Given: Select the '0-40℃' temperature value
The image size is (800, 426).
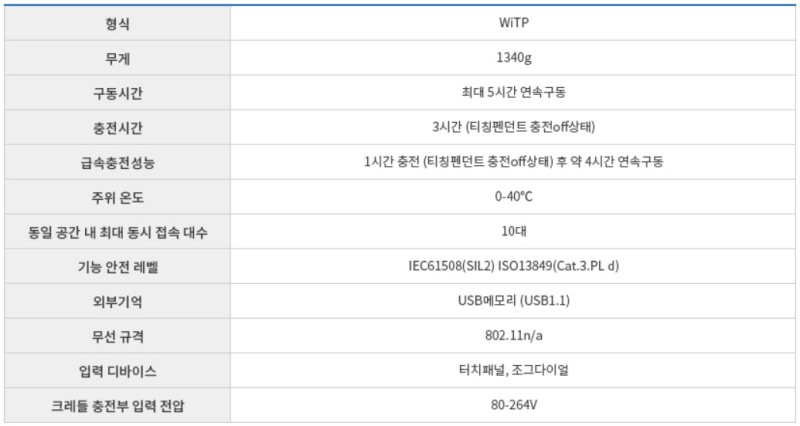Looking at the screenshot, I should click(x=515, y=196).
